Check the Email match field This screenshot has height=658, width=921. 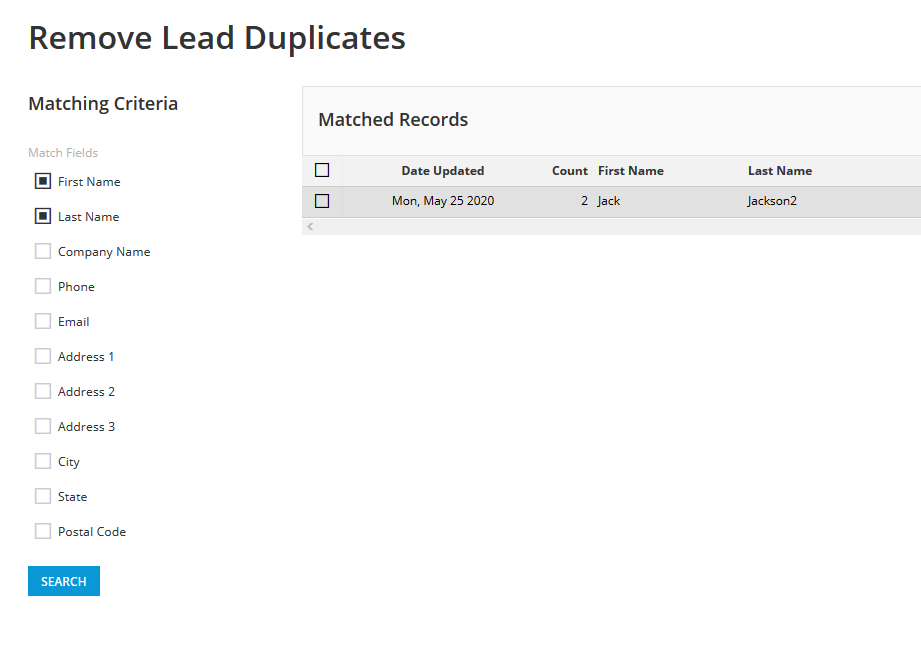click(x=43, y=321)
